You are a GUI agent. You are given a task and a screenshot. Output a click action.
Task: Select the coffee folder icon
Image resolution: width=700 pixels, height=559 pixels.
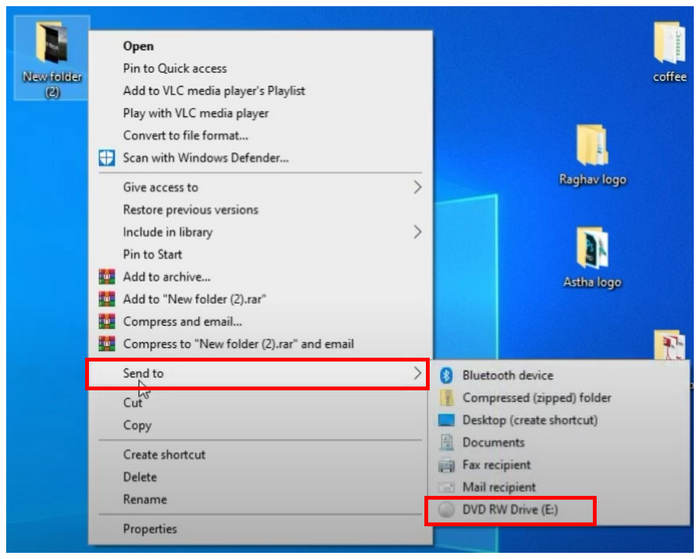pos(669,43)
